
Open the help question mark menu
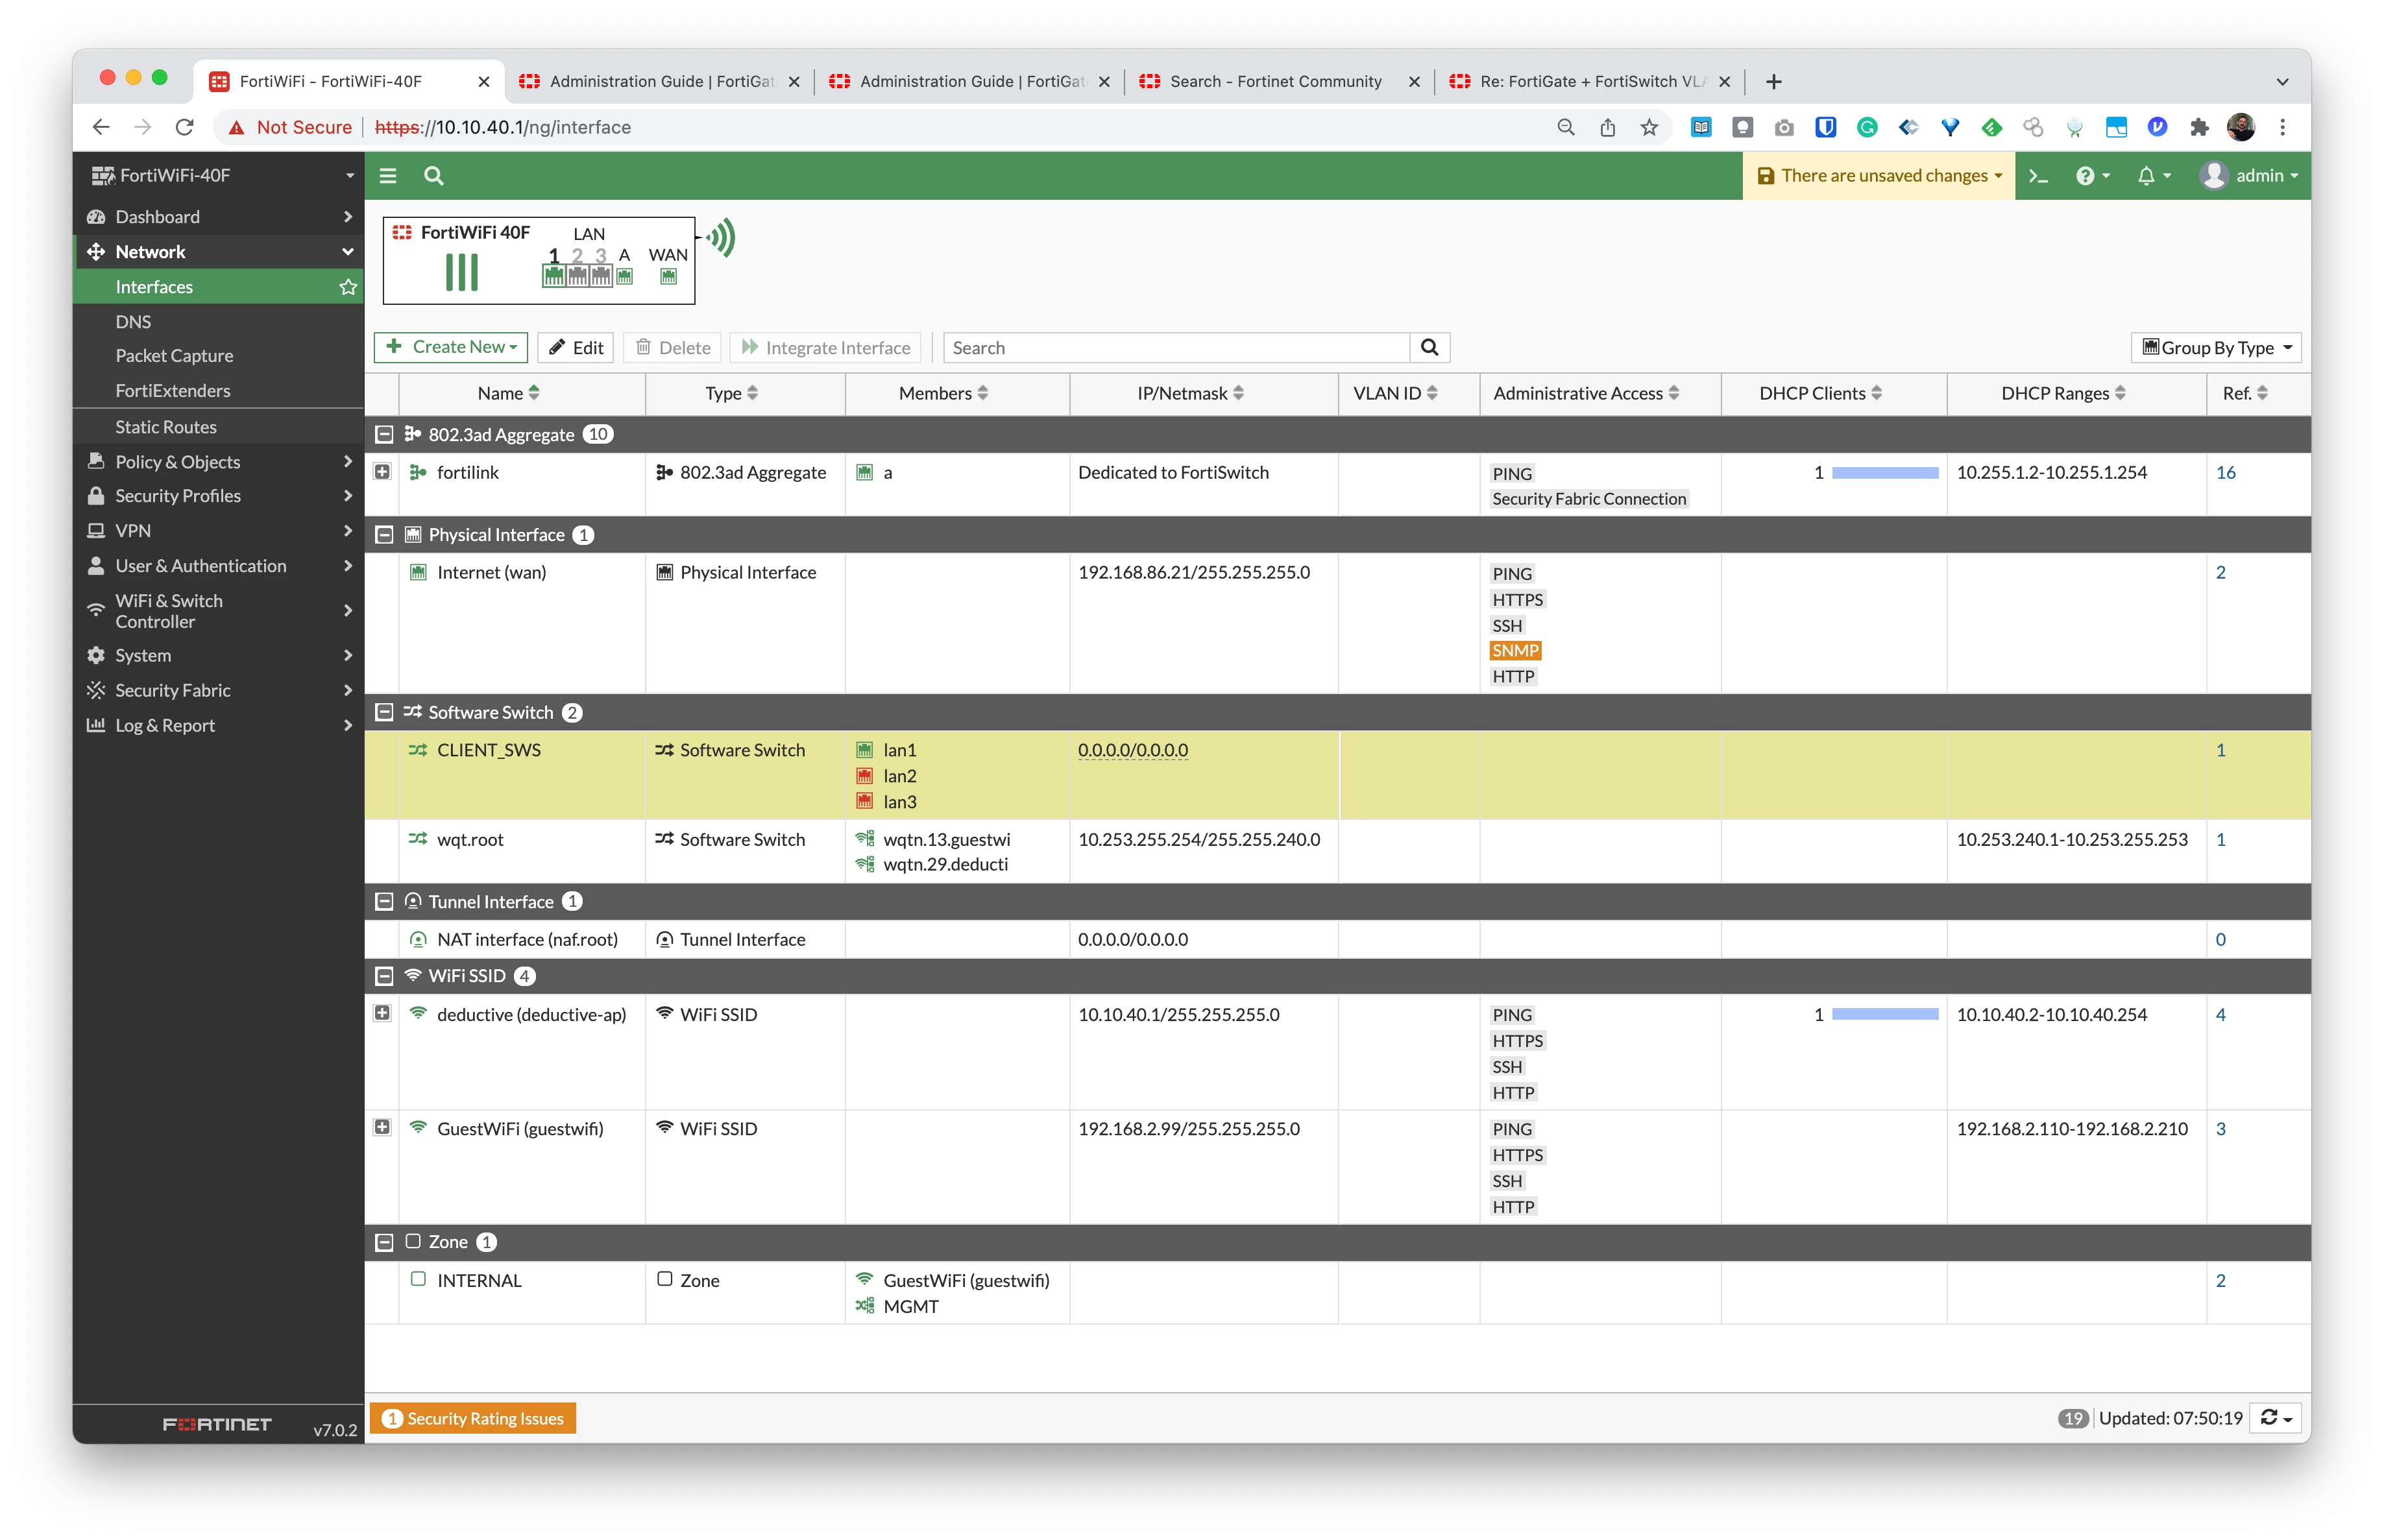tap(2092, 176)
